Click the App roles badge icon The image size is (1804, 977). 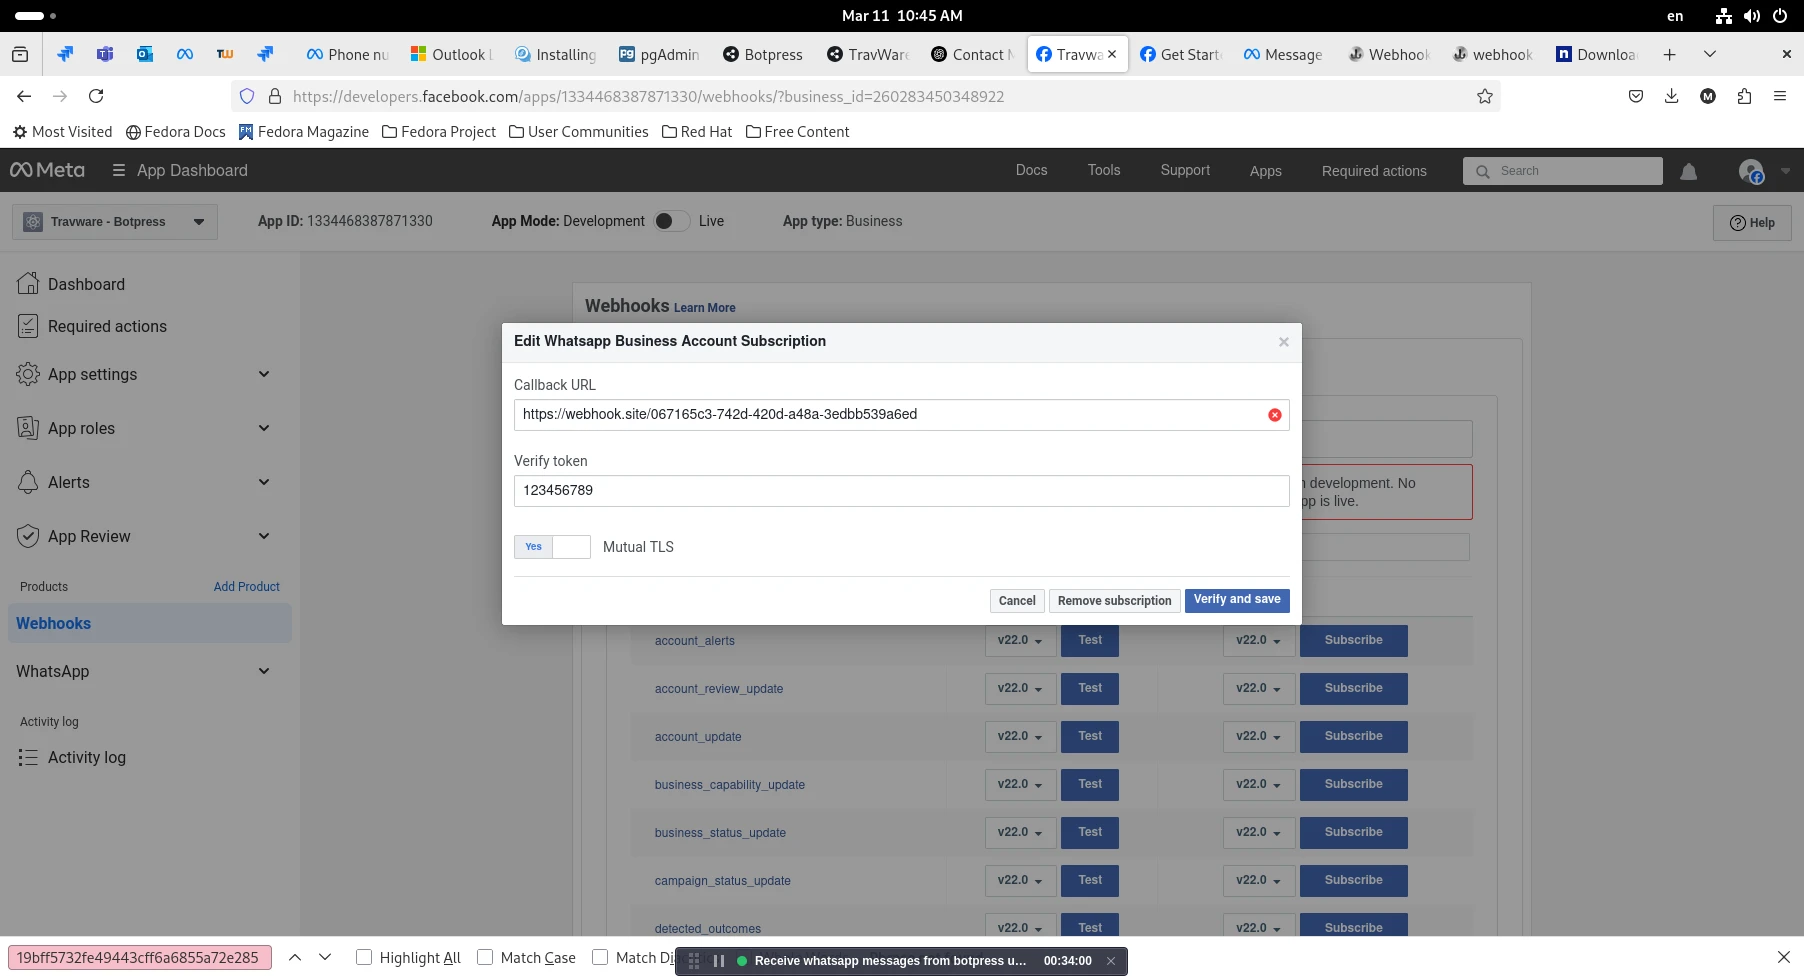pyautogui.click(x=28, y=428)
